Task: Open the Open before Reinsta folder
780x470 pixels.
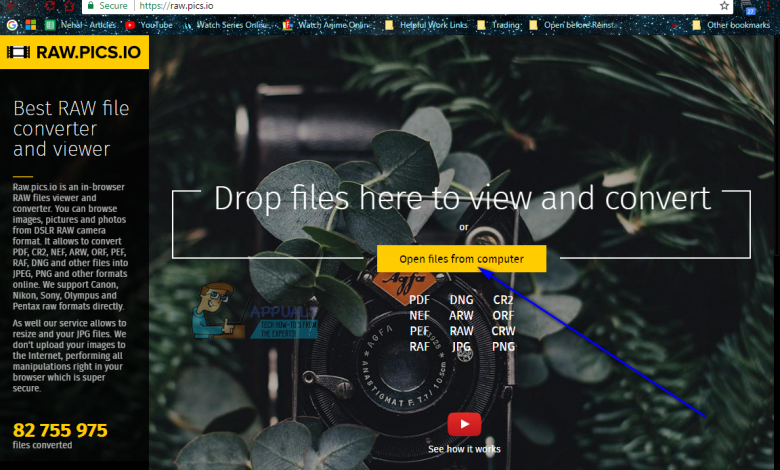Action: [x=574, y=25]
